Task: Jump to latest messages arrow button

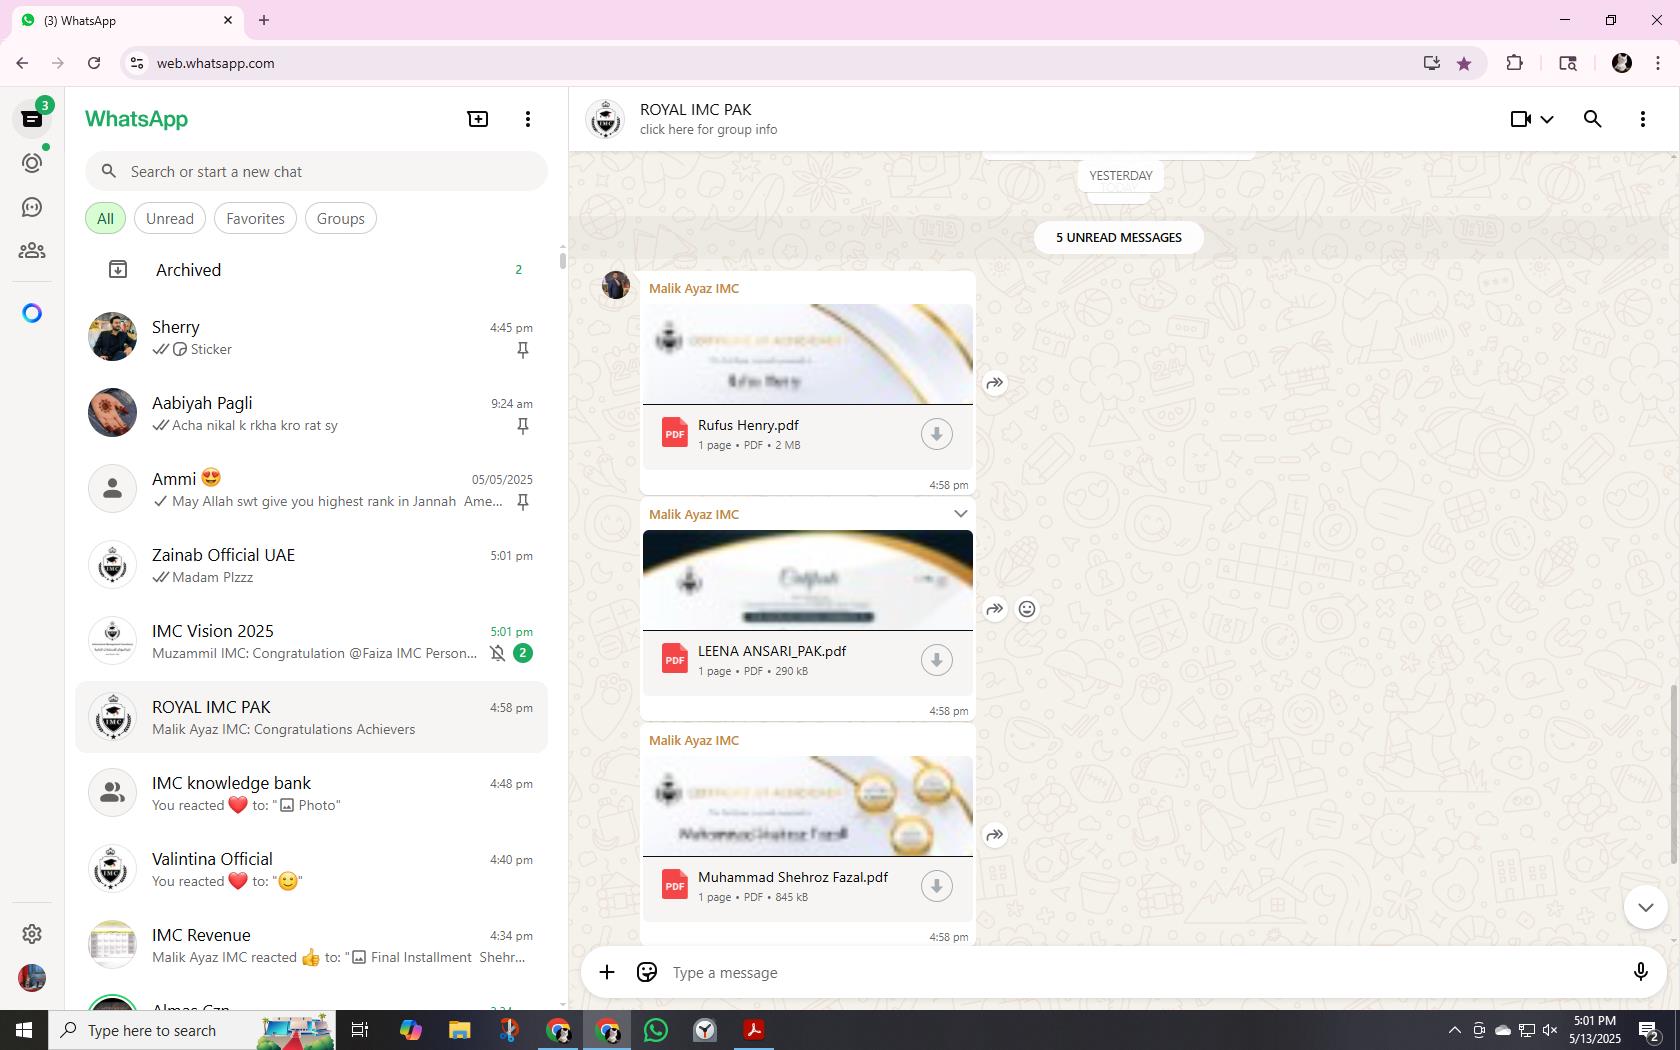Action: tap(1645, 907)
